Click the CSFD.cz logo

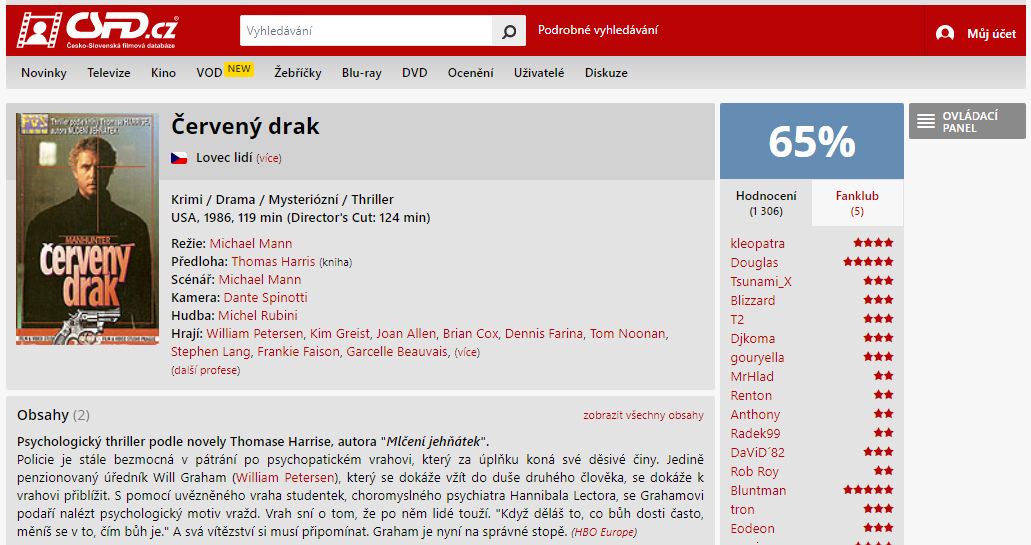click(97, 30)
